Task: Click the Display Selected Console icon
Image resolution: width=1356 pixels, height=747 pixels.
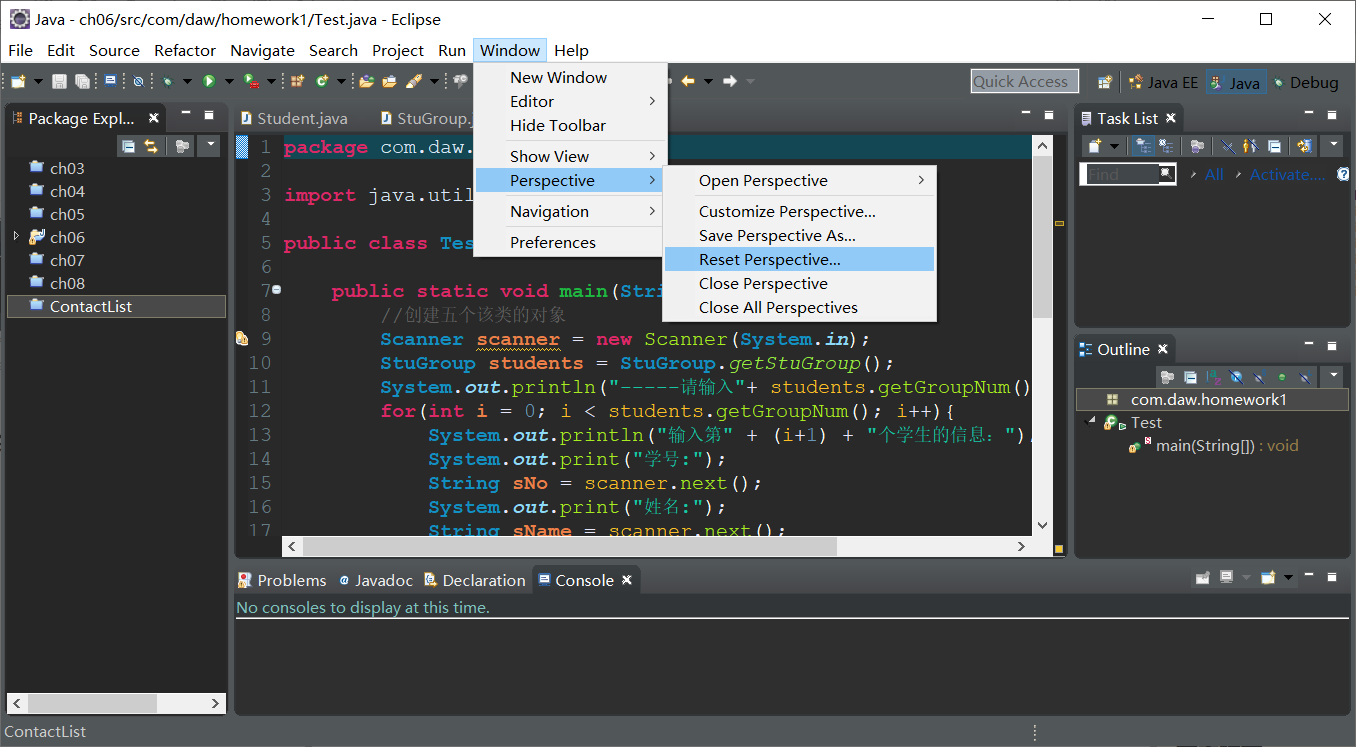Action: pyautogui.click(x=1227, y=578)
